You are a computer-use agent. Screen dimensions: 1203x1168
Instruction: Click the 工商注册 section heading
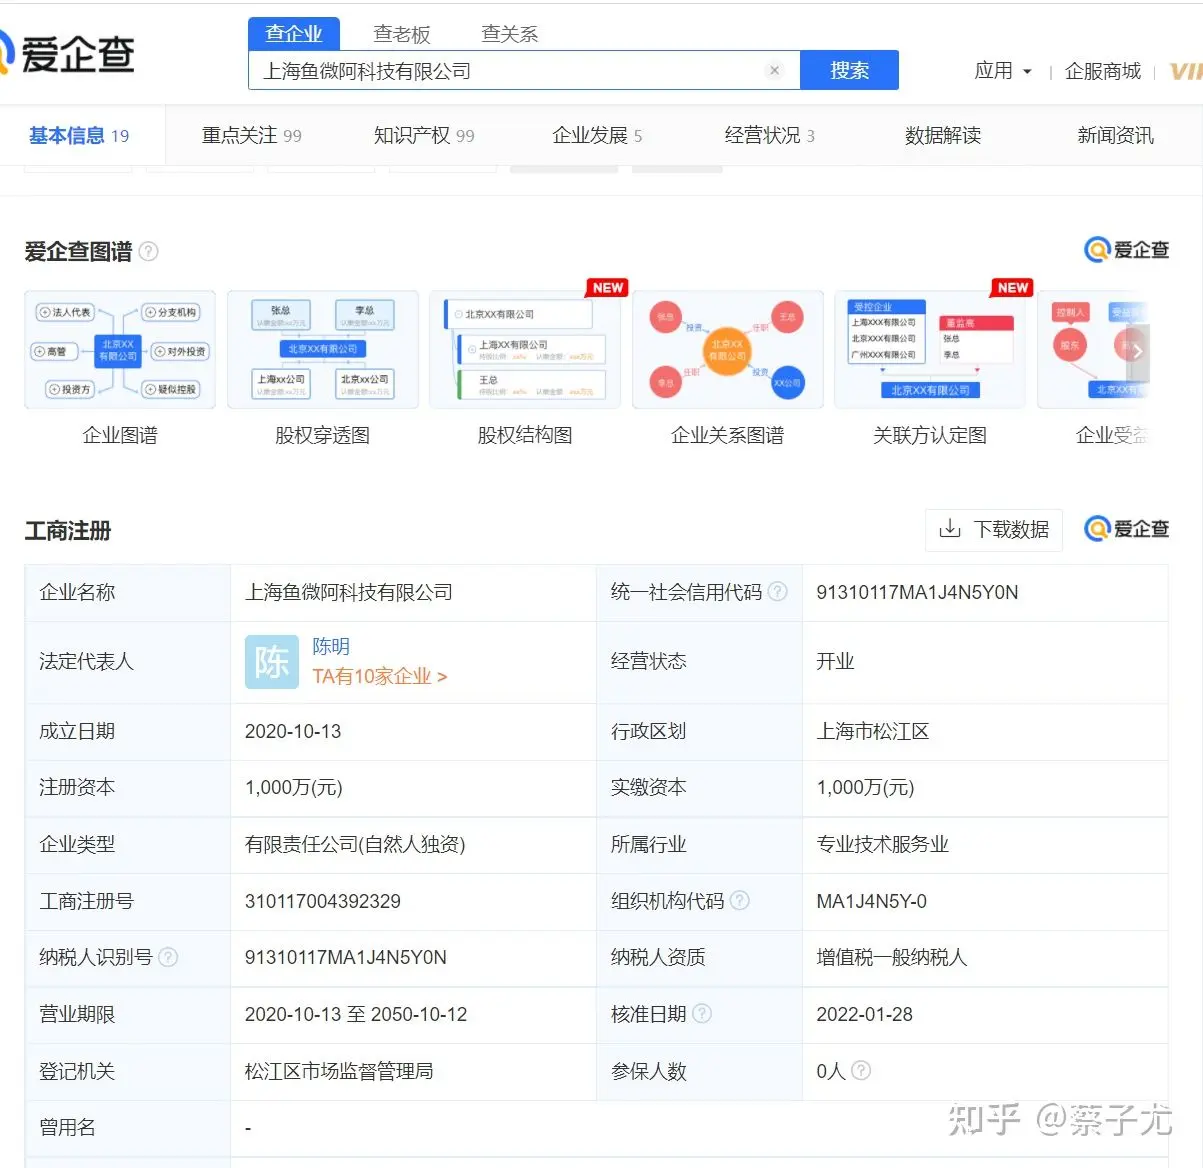click(x=68, y=530)
